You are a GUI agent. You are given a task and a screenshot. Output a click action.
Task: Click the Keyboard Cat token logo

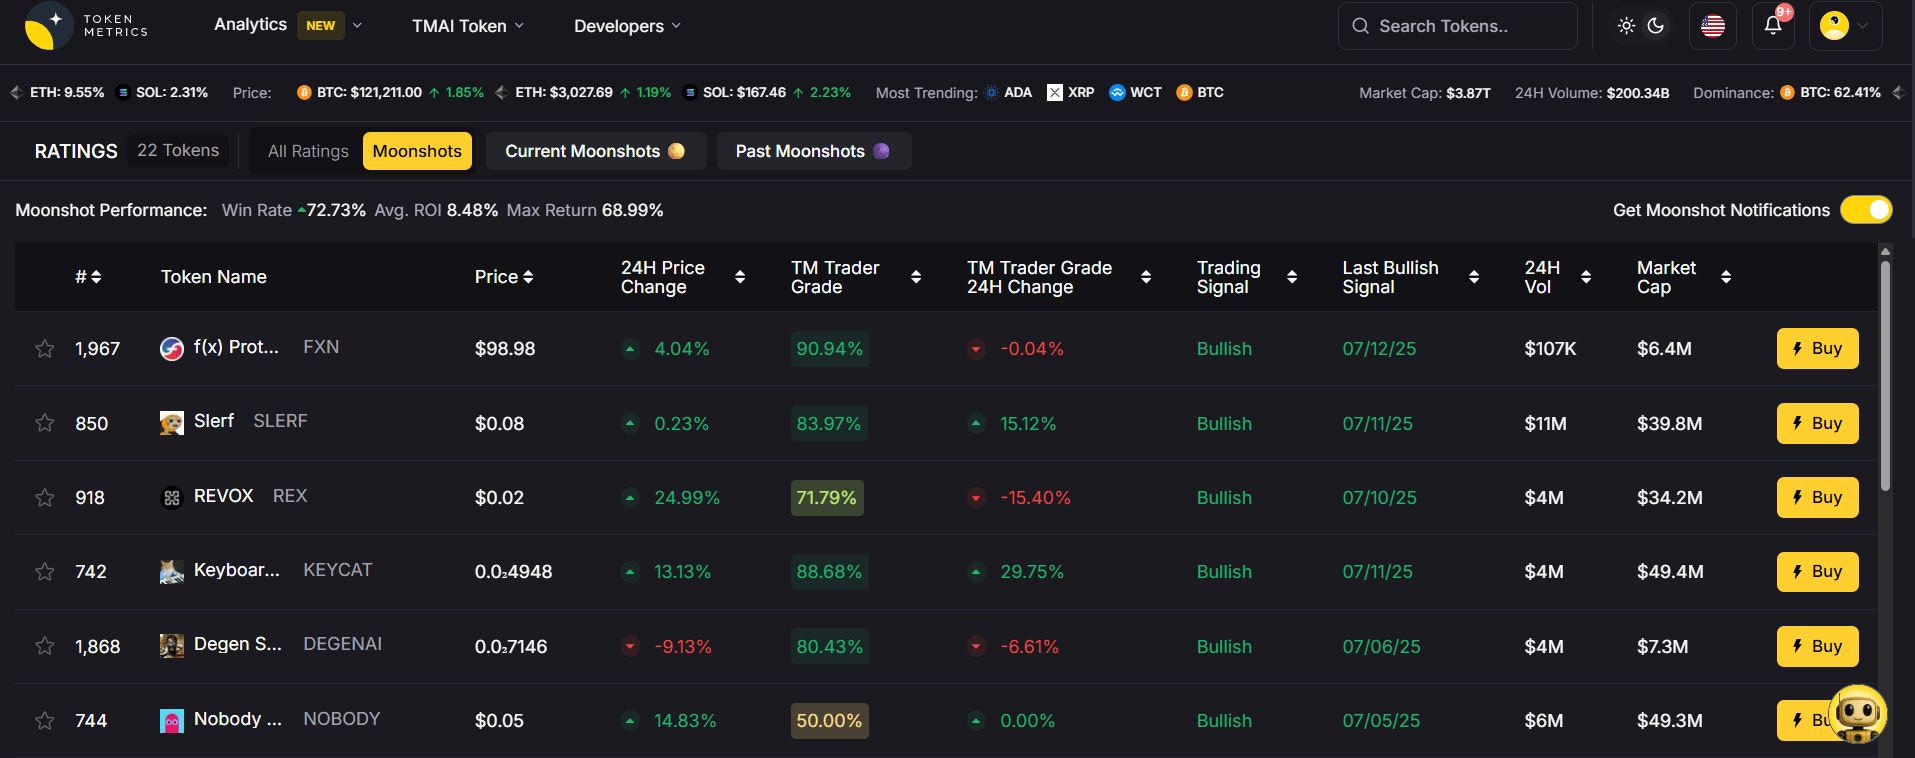172,572
